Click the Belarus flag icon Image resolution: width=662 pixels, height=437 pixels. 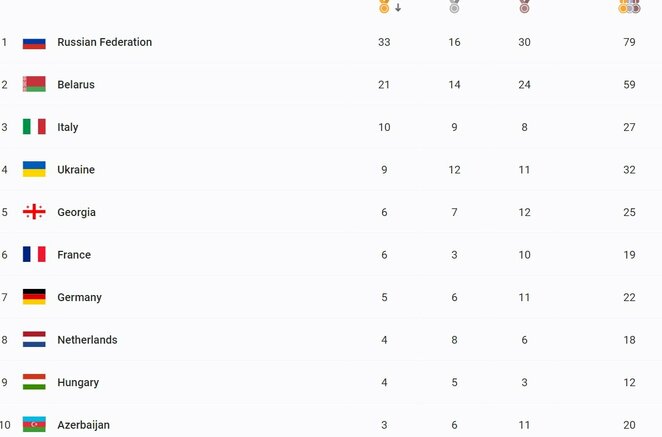pos(34,85)
